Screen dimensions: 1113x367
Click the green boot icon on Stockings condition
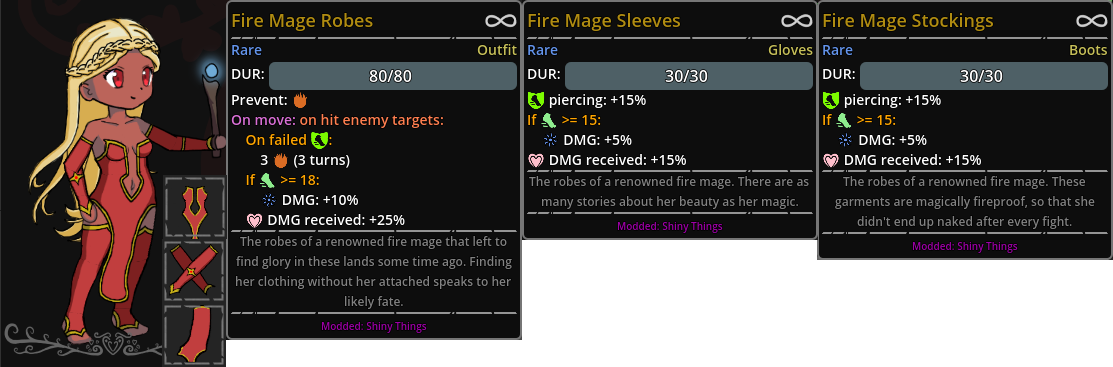[845, 120]
